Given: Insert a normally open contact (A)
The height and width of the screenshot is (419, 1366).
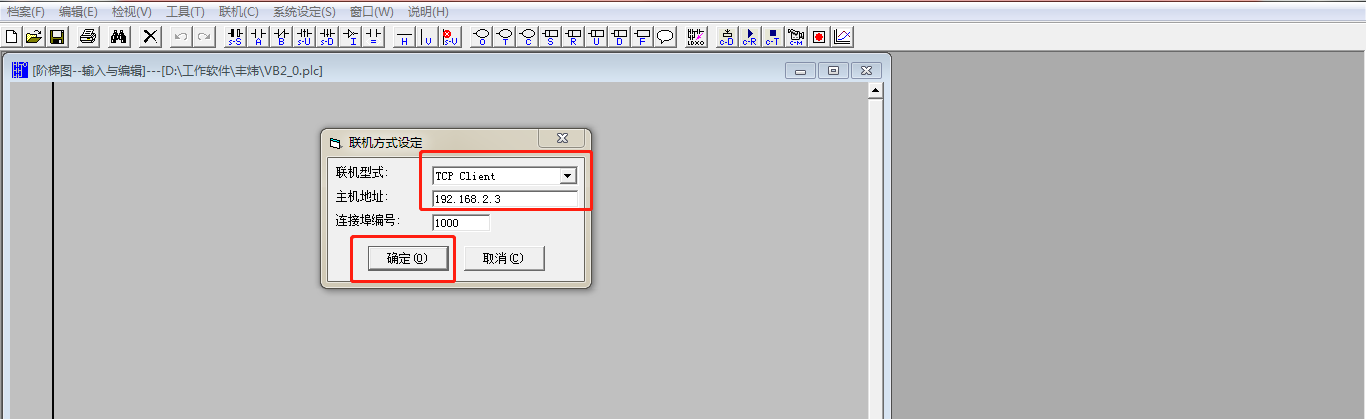Looking at the screenshot, I should [x=258, y=37].
